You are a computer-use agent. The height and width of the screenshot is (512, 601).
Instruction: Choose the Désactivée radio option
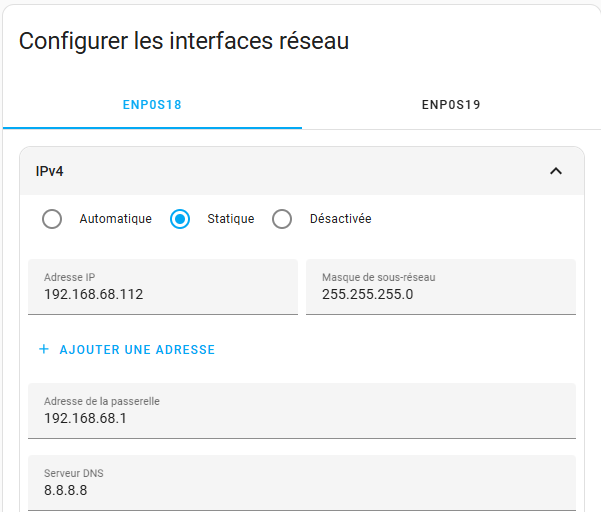click(282, 219)
